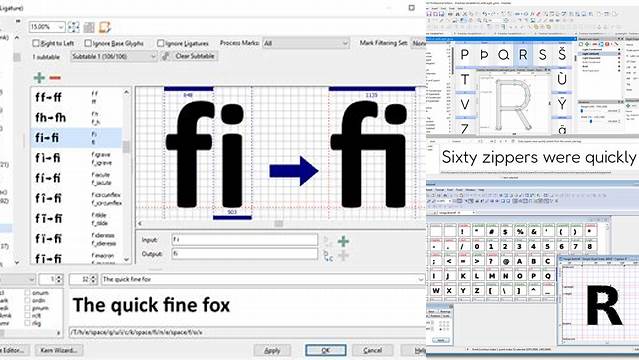Check the Ignore Ligatures option
Screen dimensions: 639x360
(x=161, y=43)
